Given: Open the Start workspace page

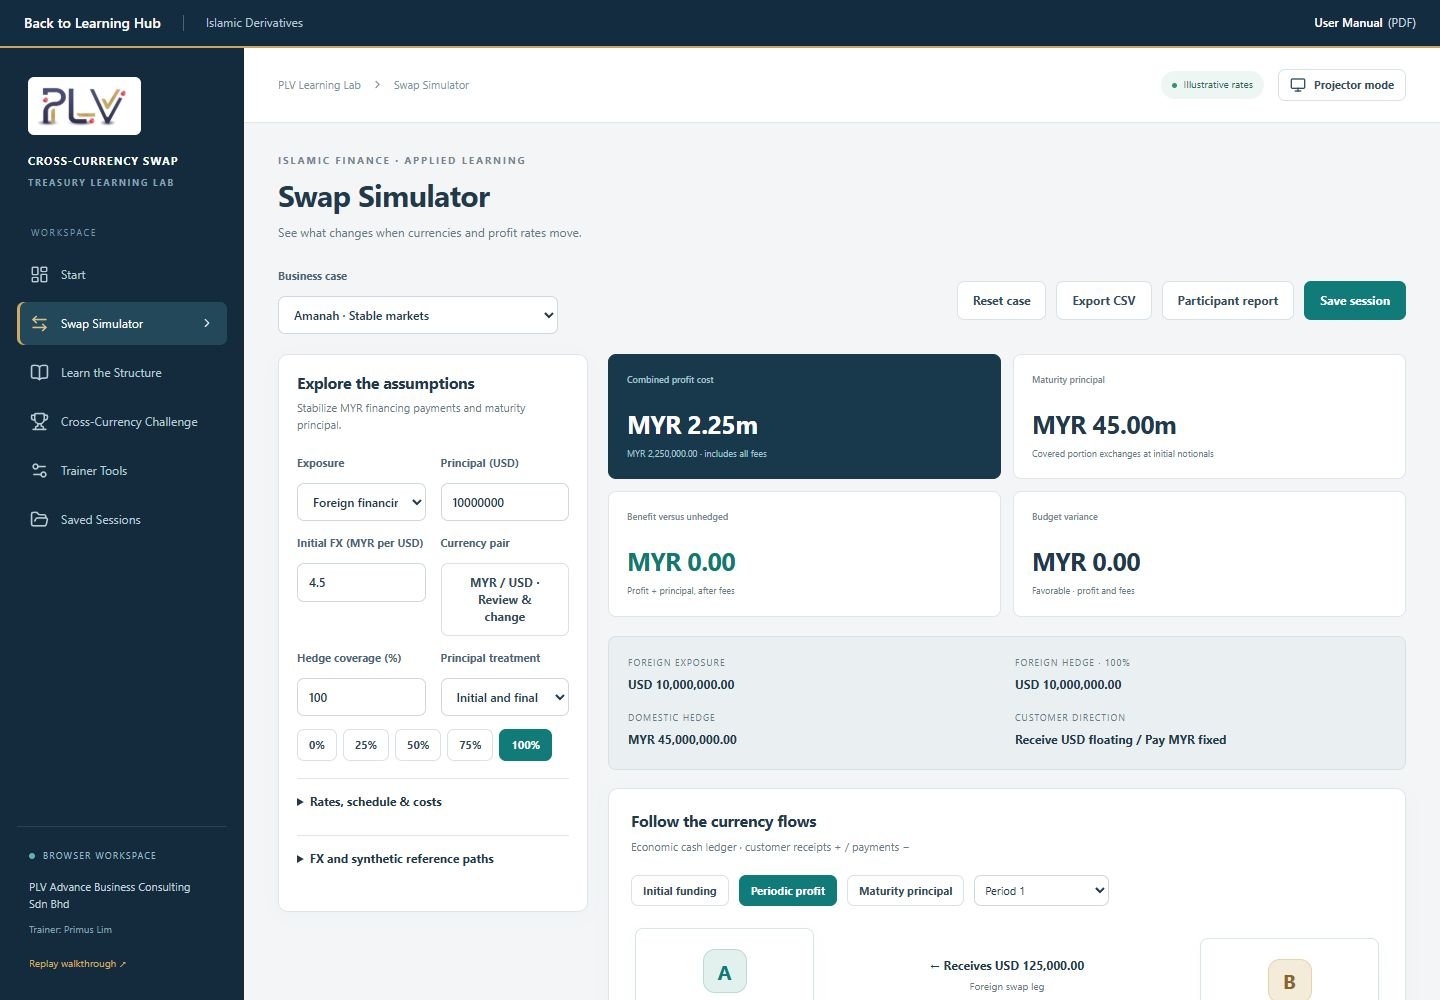Looking at the screenshot, I should pyautogui.click(x=122, y=274).
